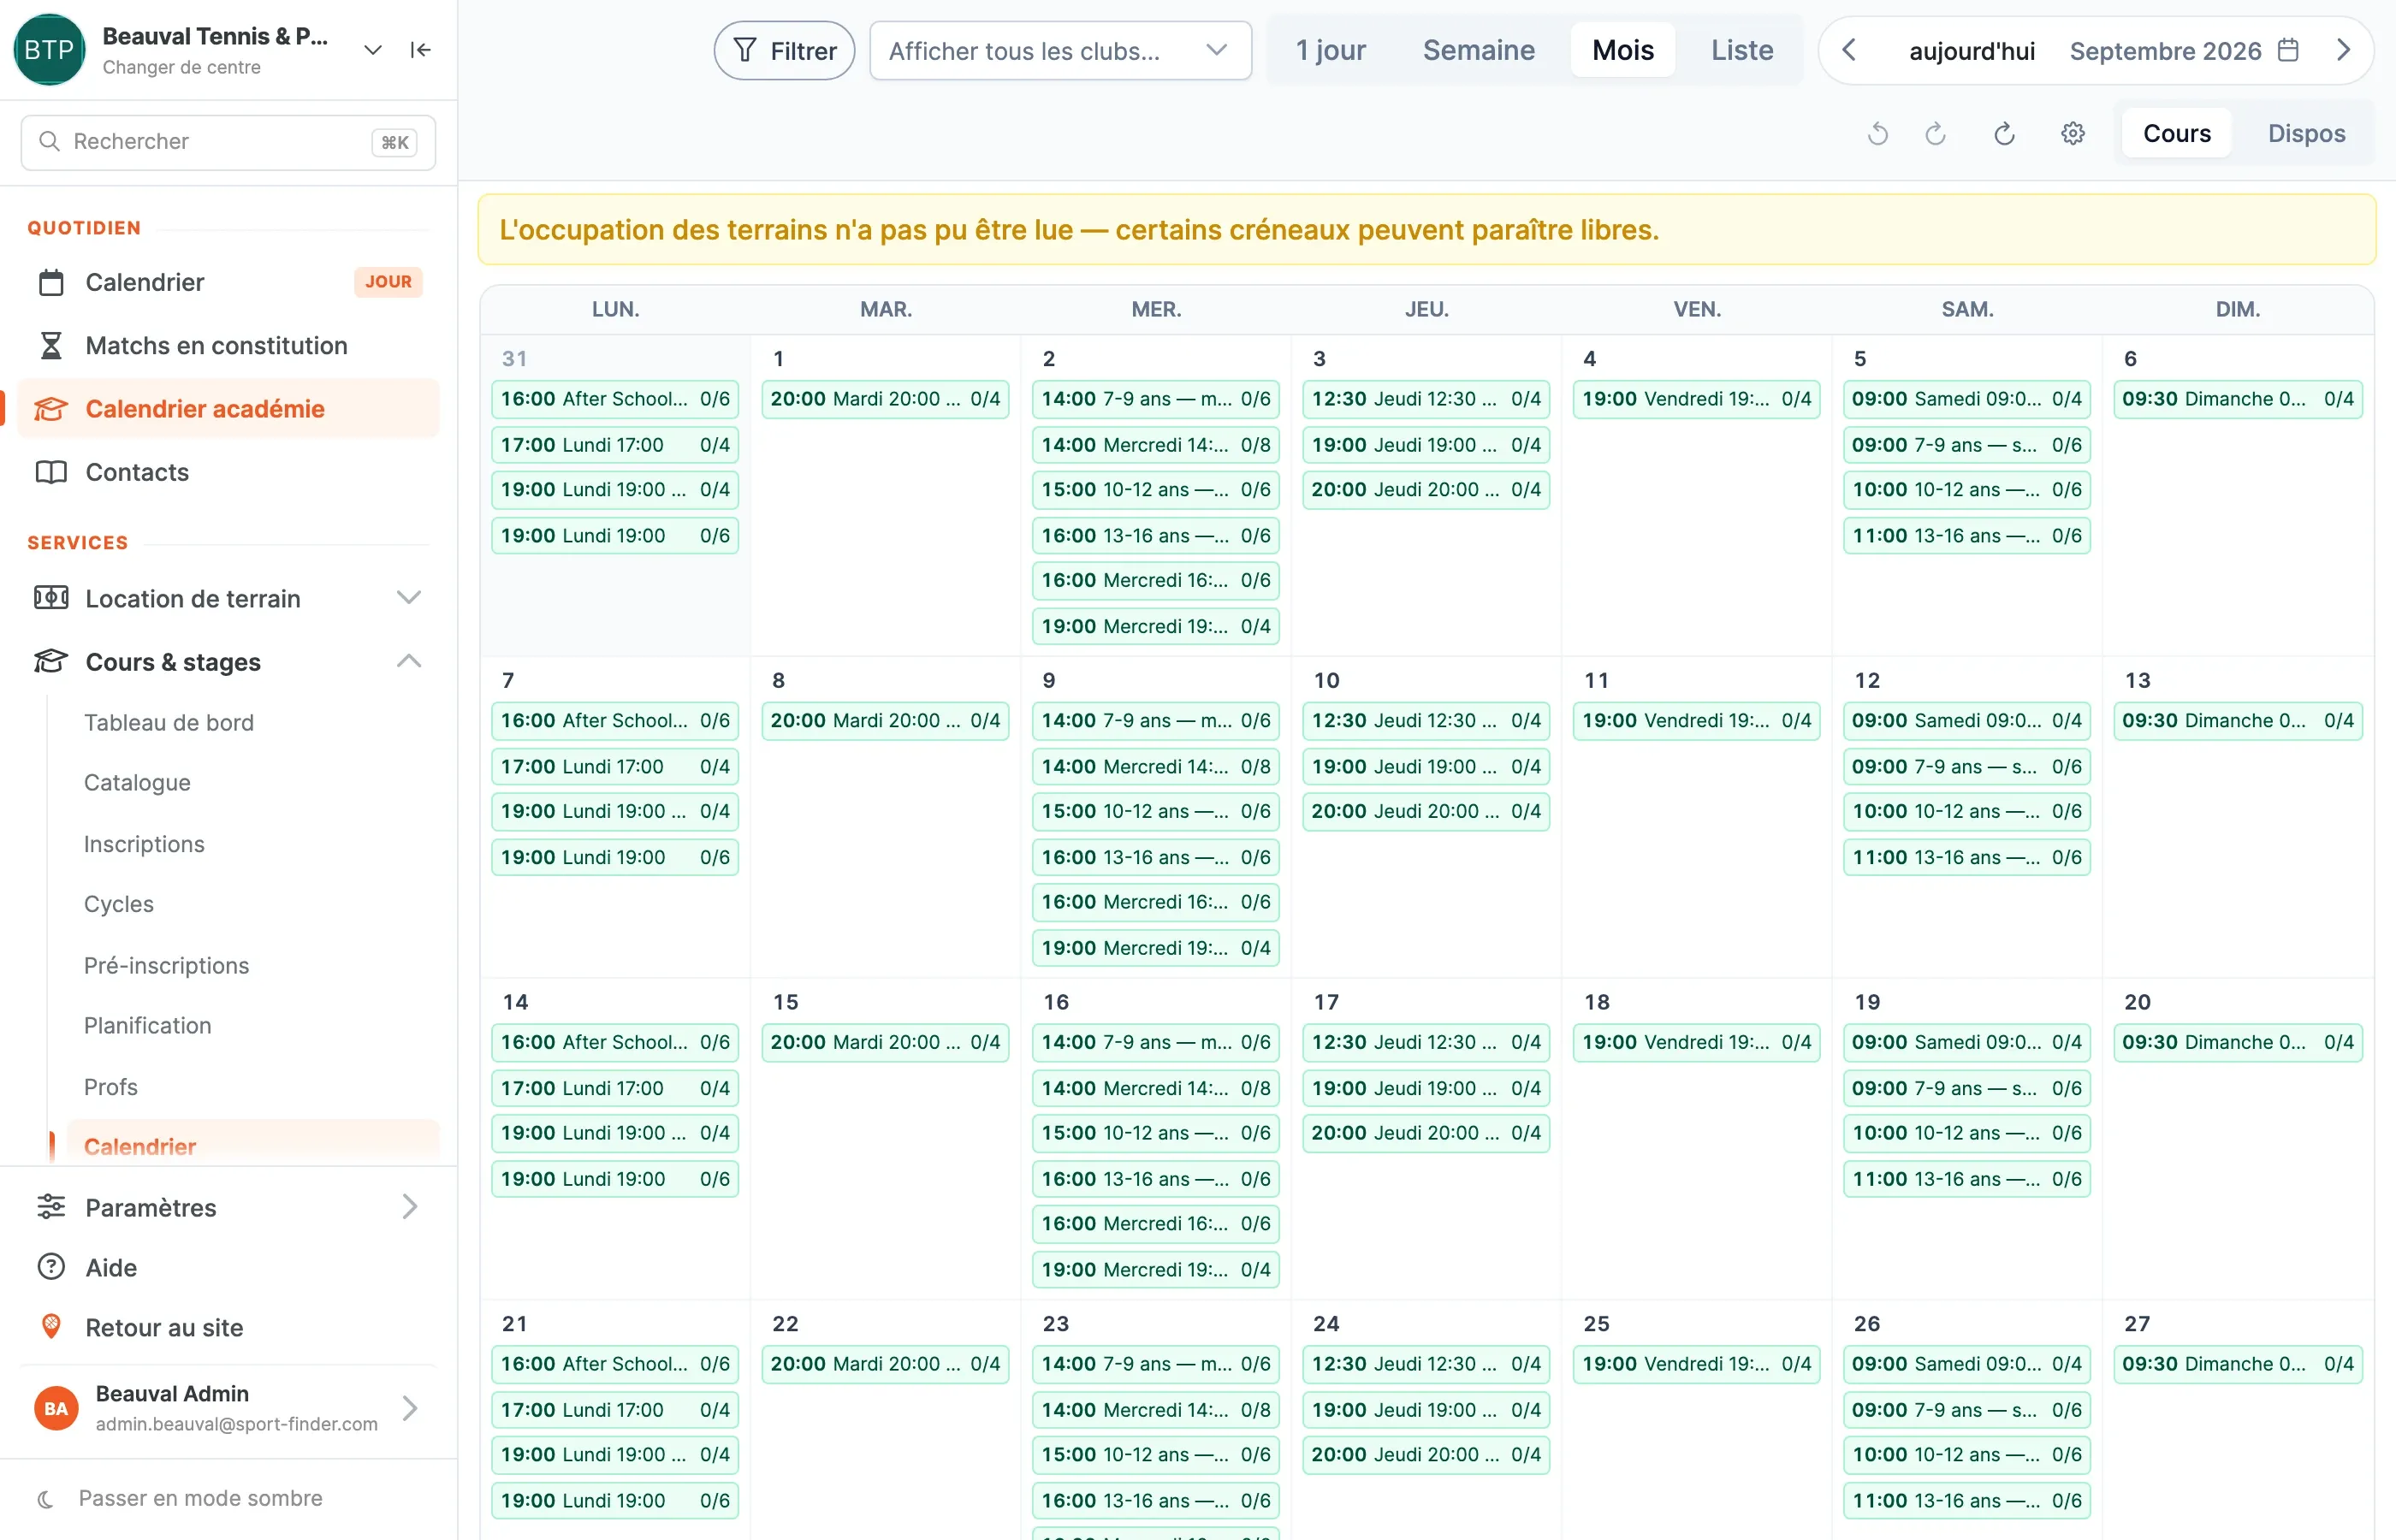The width and height of the screenshot is (2396, 1540).
Task: Click Retour au site link
Action: click(x=228, y=1328)
